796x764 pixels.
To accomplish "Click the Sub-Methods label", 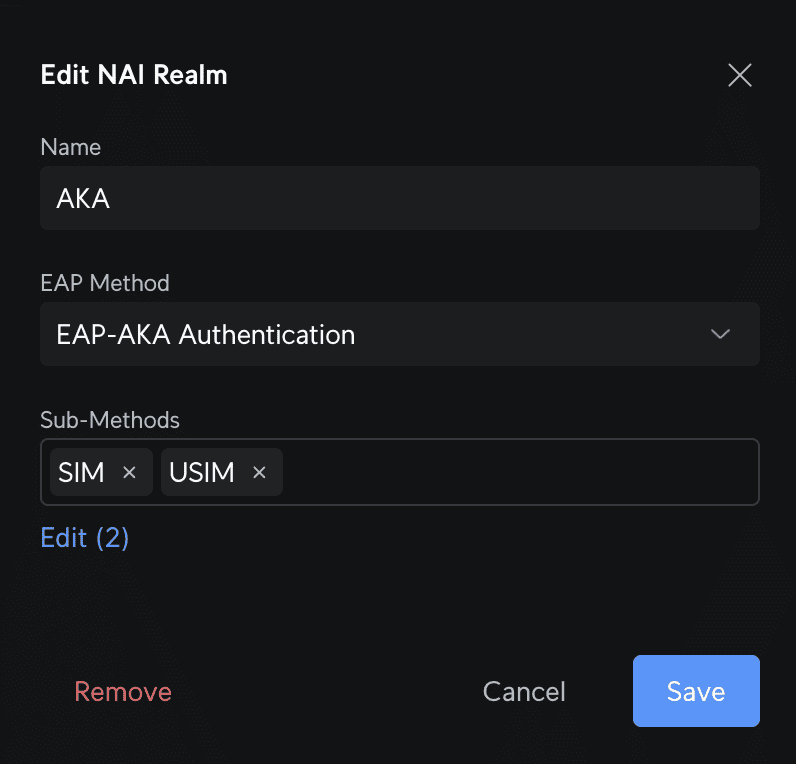I will coord(110,420).
